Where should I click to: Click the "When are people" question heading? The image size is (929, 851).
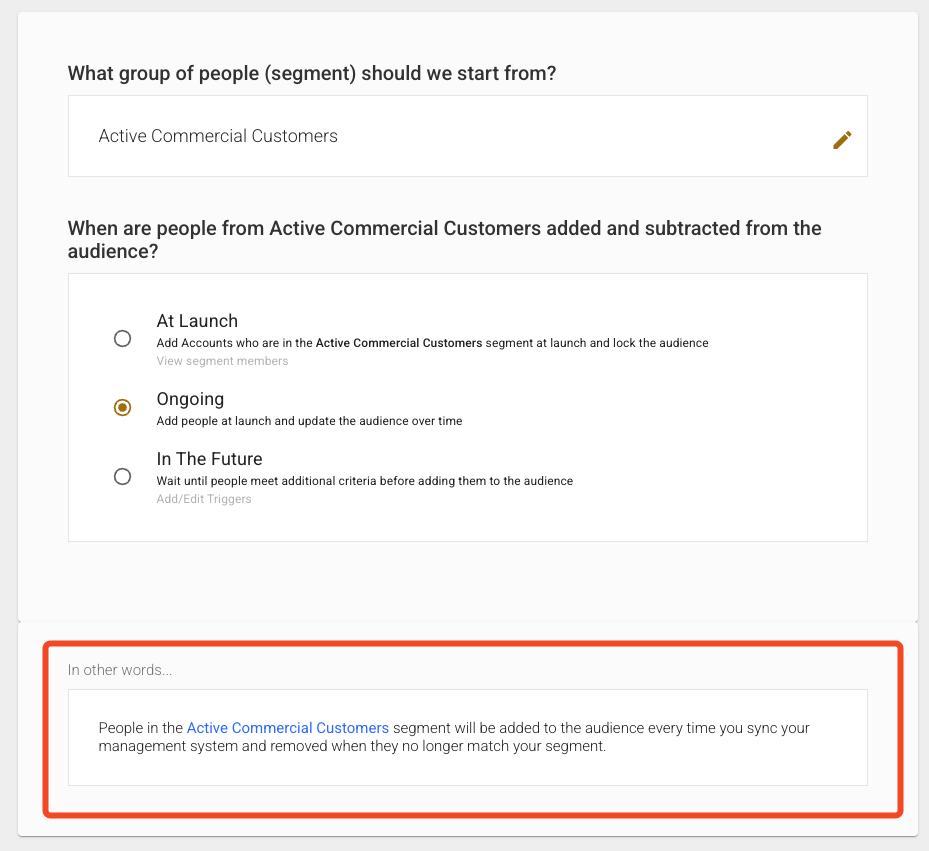444,228
